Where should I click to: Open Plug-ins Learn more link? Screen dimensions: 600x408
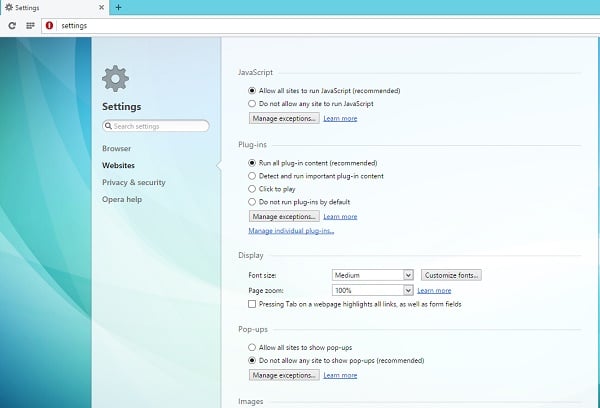coord(340,216)
